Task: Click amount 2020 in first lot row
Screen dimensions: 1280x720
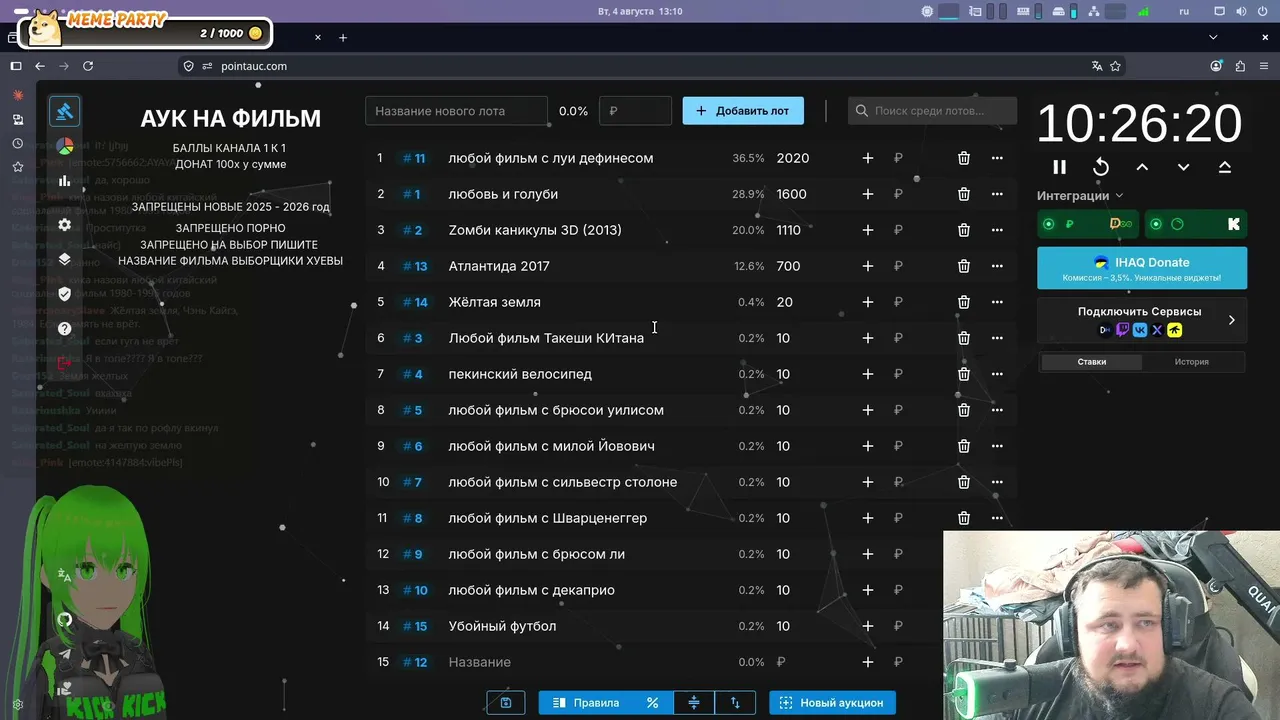Action: (793, 158)
